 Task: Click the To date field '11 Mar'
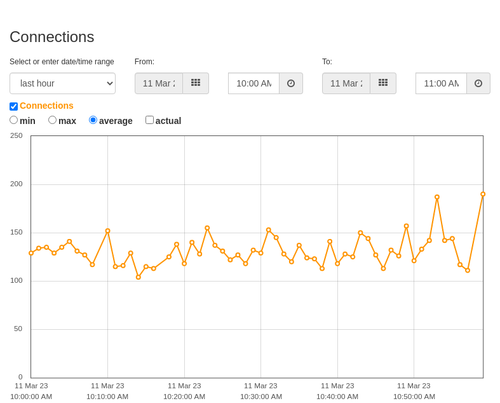pyautogui.click(x=346, y=83)
